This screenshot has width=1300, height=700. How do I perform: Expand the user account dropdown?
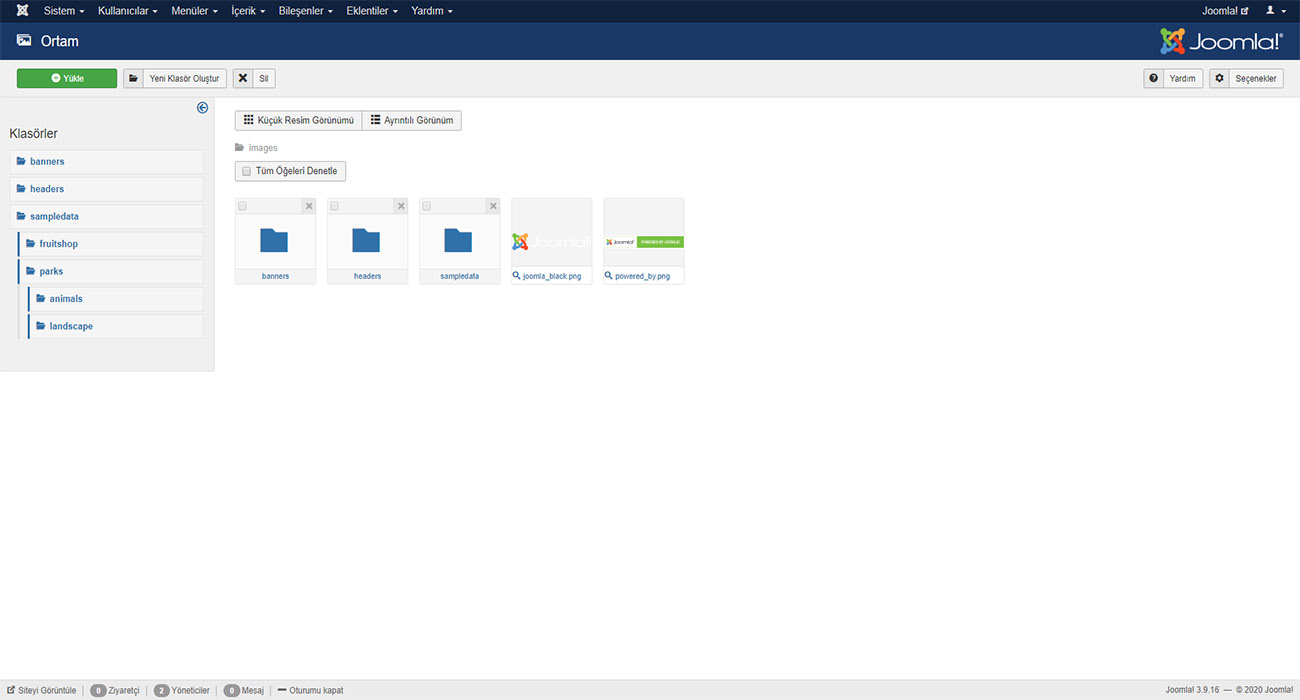(1276, 11)
